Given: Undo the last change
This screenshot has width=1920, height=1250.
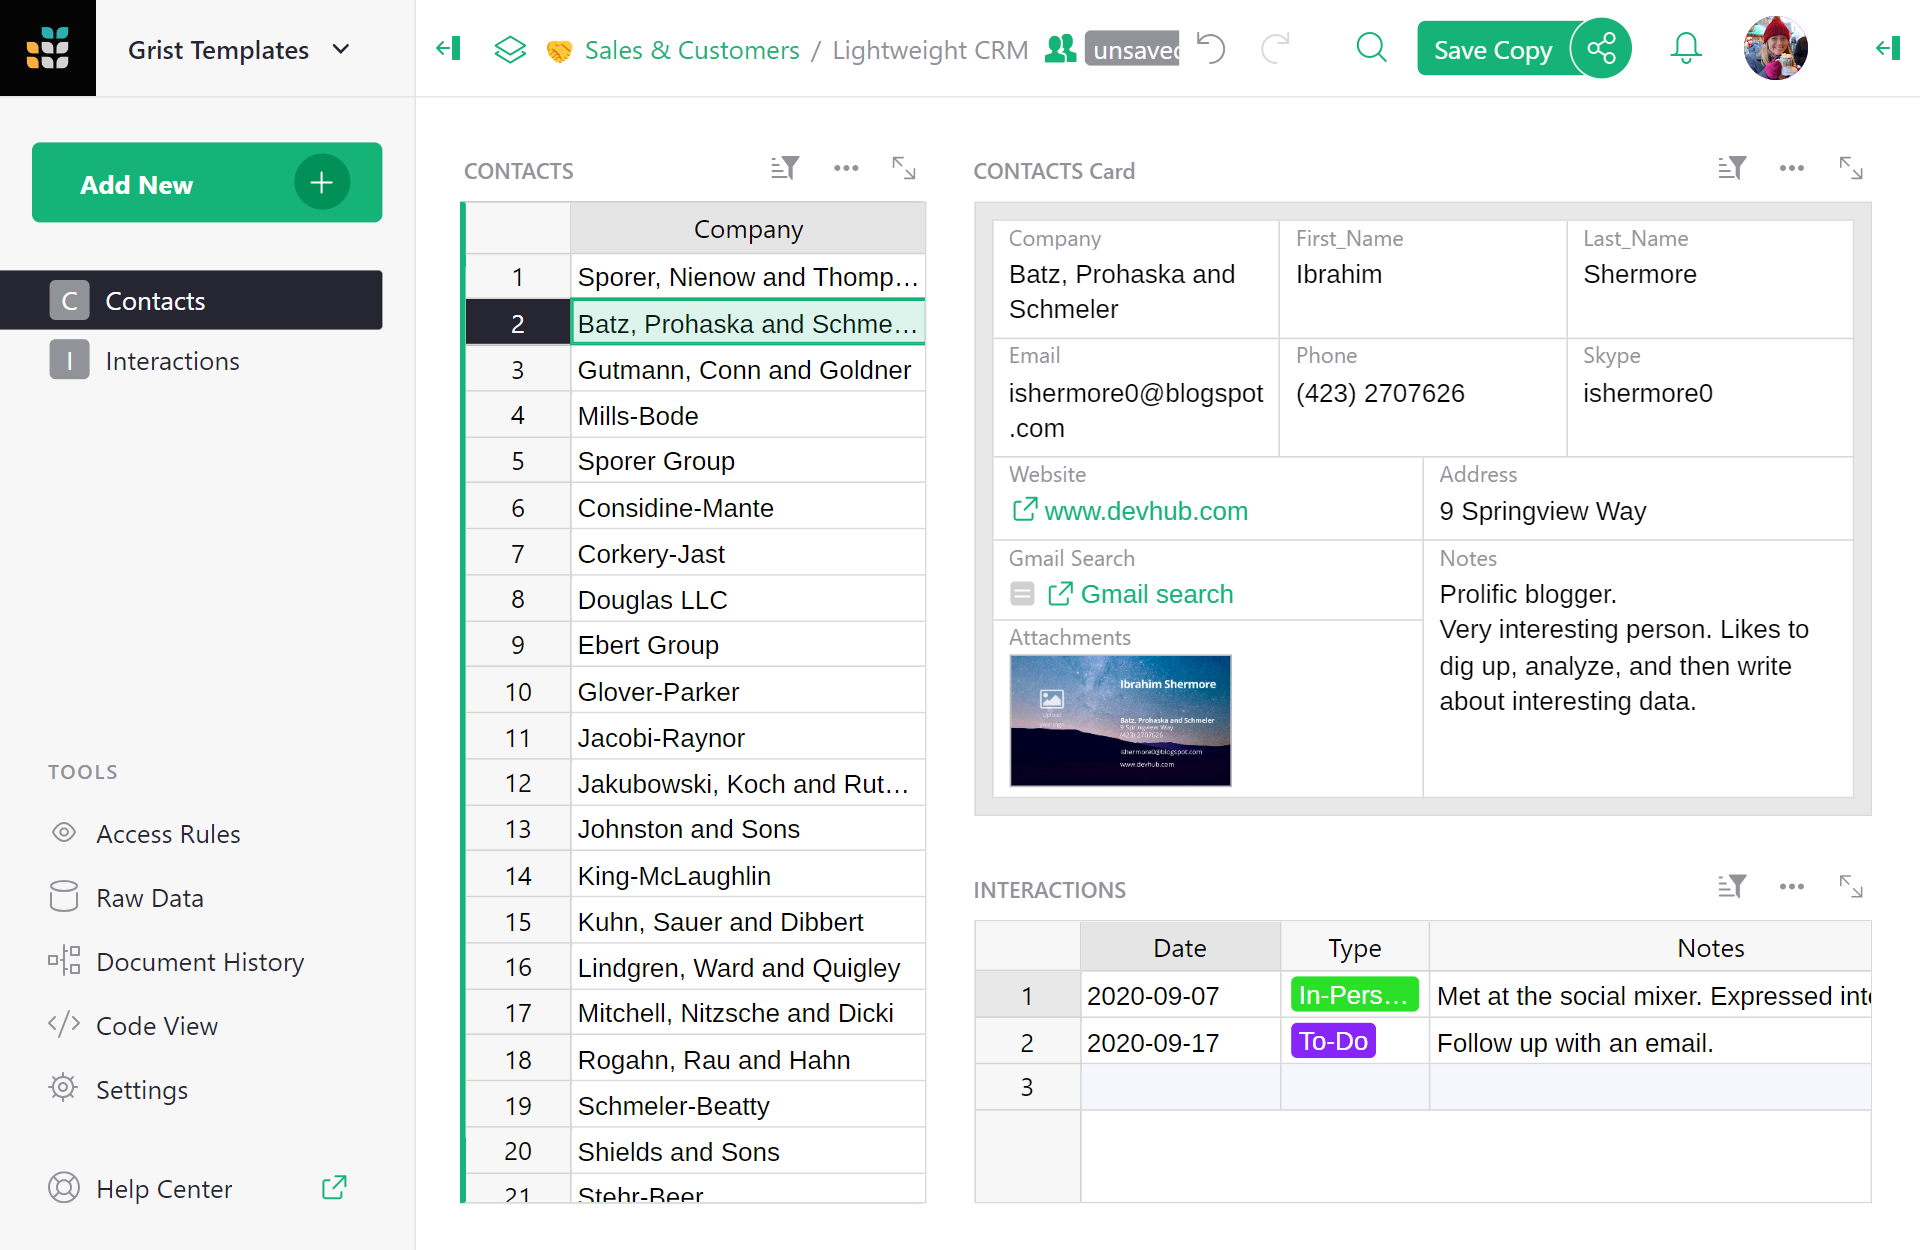Looking at the screenshot, I should coord(1211,48).
